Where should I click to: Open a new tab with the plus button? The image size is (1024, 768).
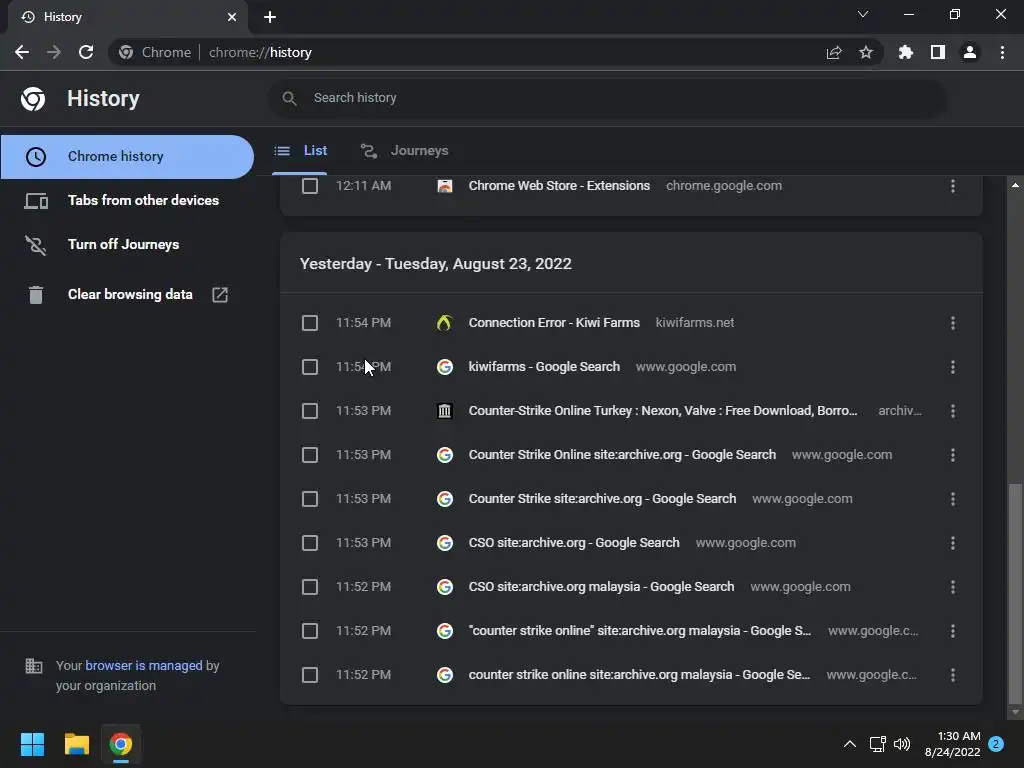(270, 17)
